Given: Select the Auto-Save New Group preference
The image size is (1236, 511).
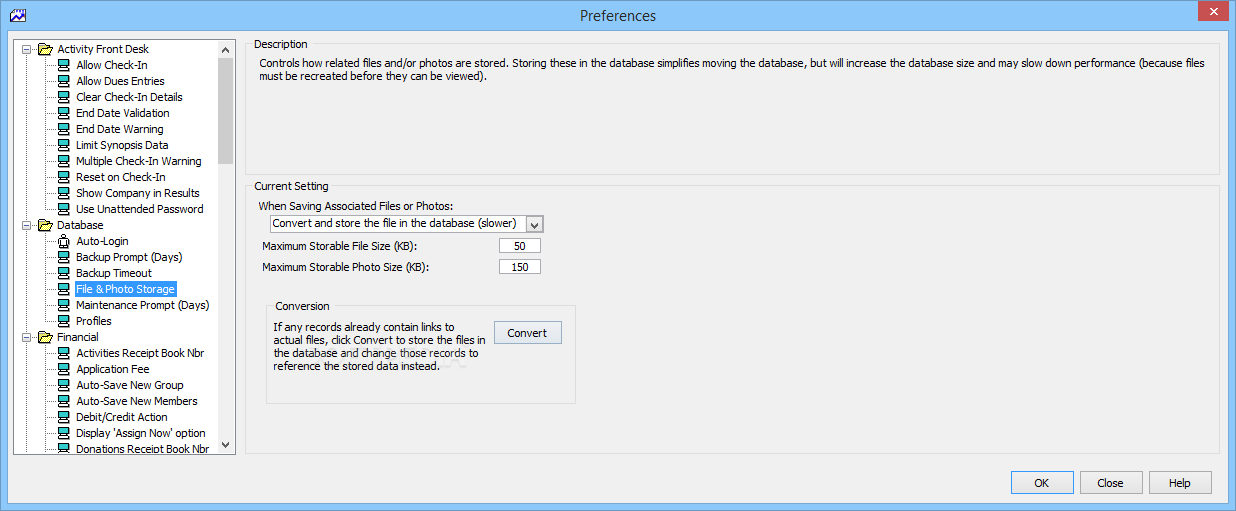Looking at the screenshot, I should click(x=130, y=385).
